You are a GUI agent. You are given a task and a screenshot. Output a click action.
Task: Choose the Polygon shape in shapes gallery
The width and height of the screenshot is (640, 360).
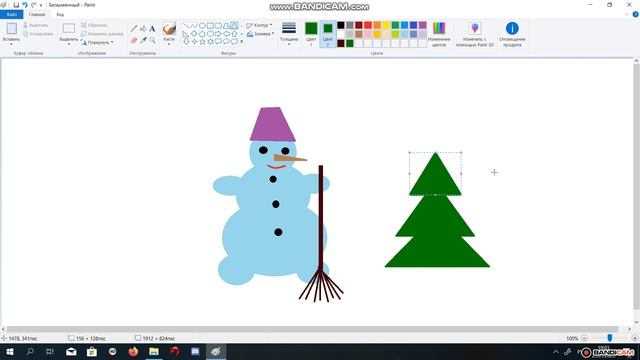coord(227,26)
